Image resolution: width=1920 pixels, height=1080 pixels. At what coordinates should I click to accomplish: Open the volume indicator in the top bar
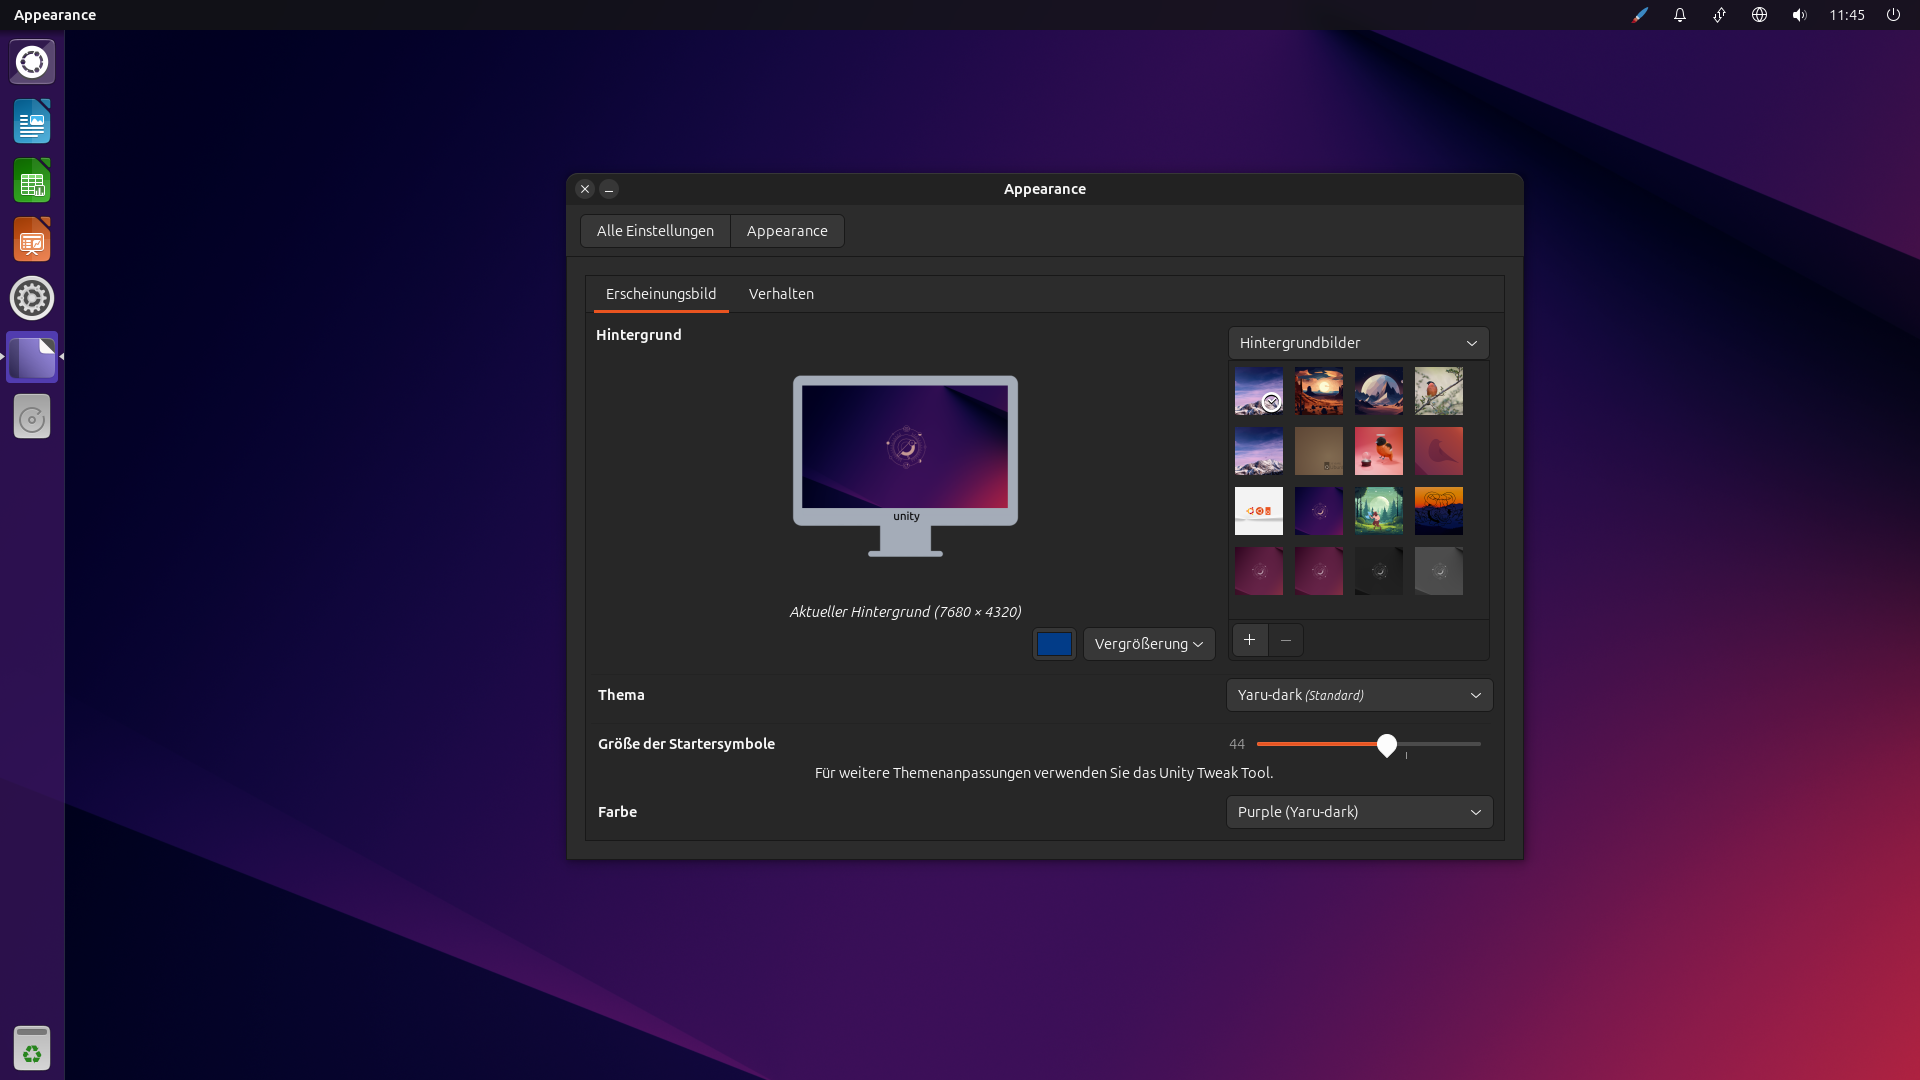tap(1799, 15)
